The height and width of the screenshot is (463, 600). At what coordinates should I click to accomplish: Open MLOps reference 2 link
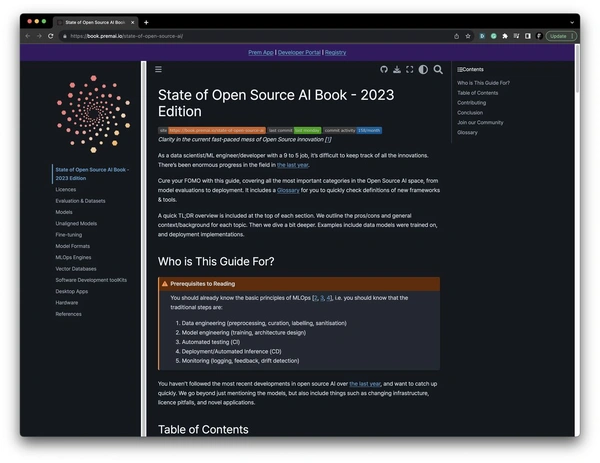tap(315, 298)
